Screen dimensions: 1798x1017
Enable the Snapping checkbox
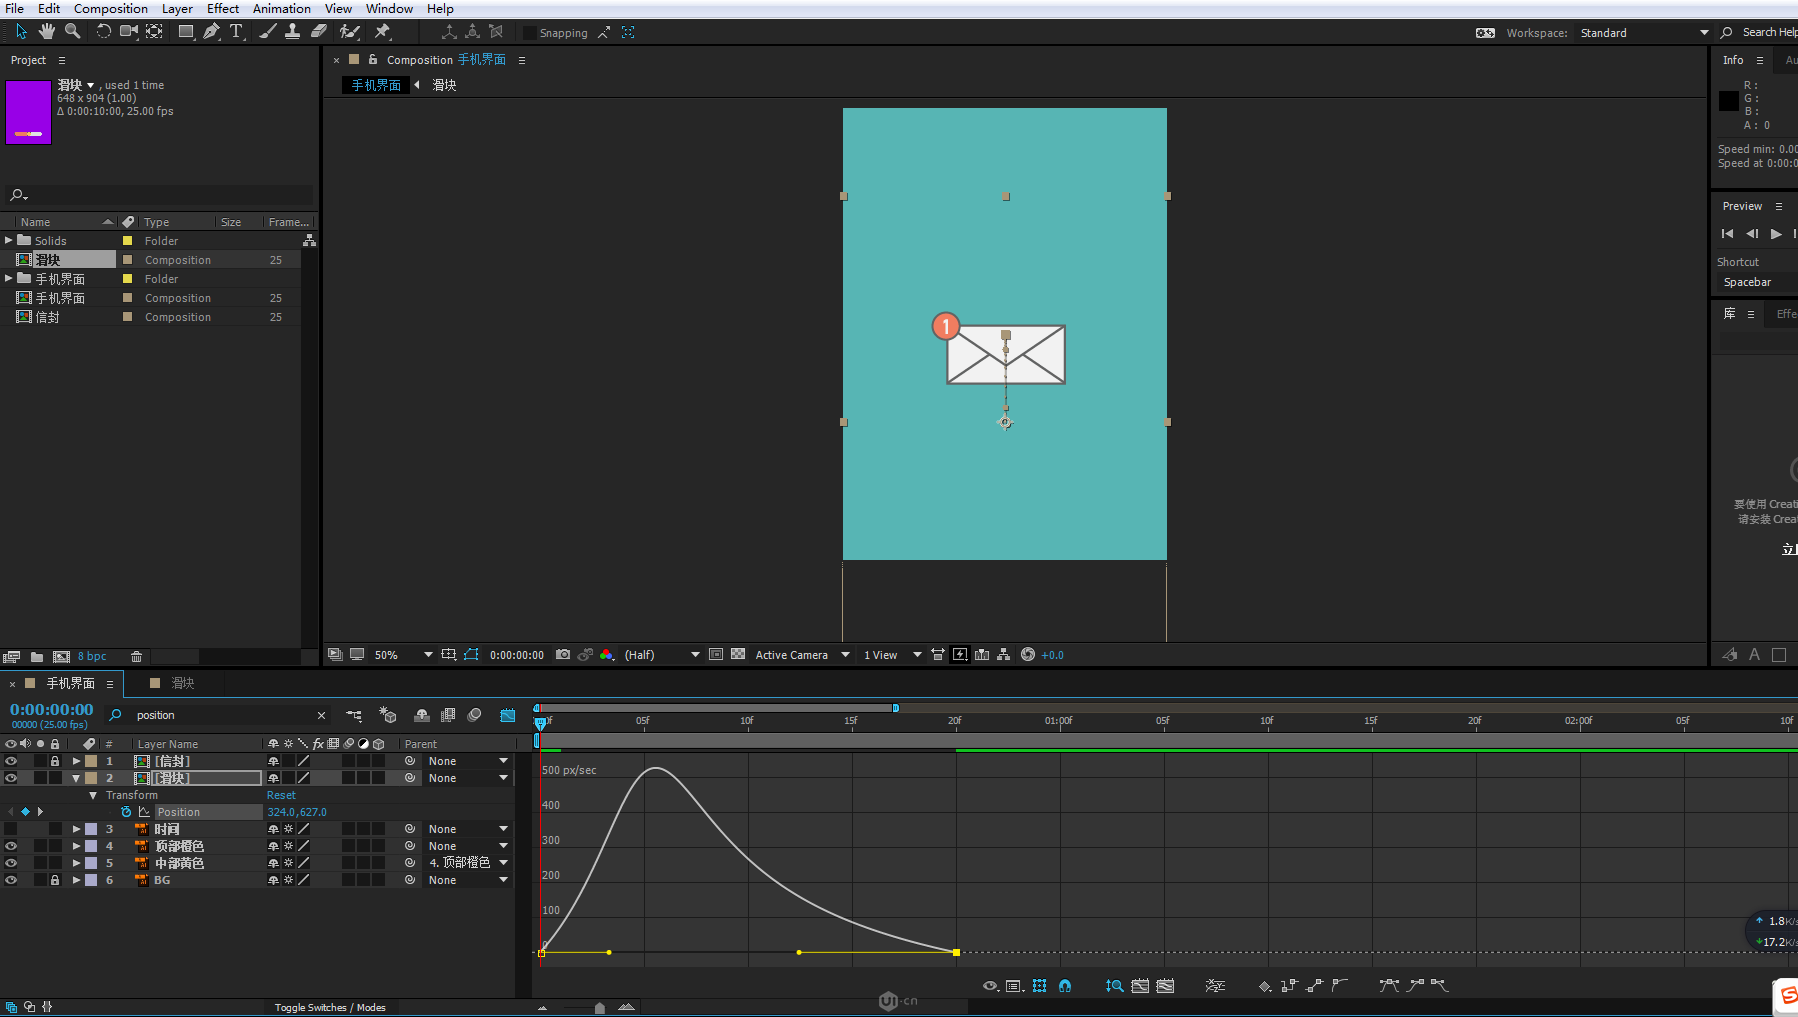click(530, 33)
